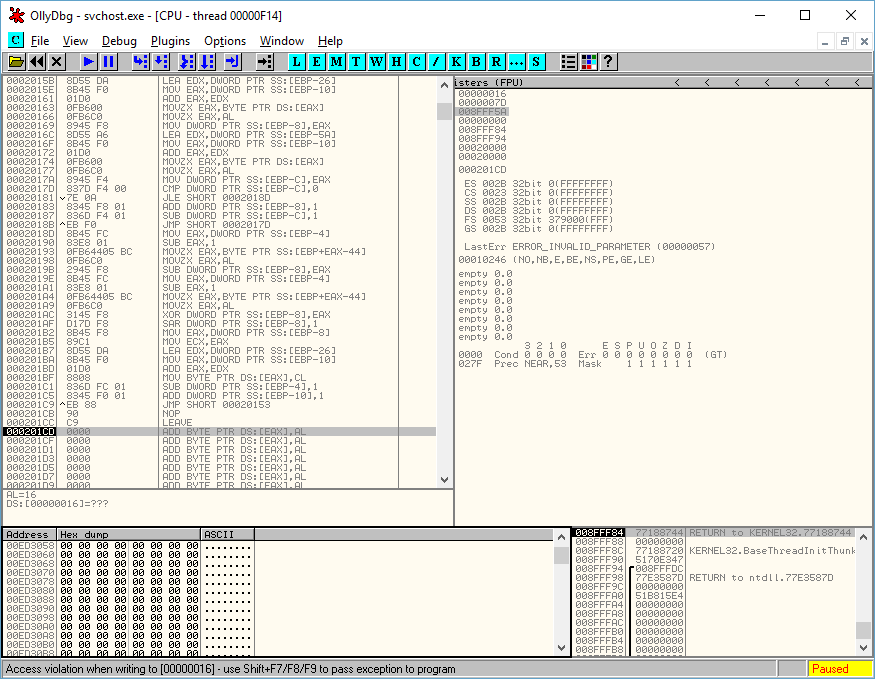Click the Step into toolbar icon
This screenshot has height=679, width=875.
click(x=140, y=61)
